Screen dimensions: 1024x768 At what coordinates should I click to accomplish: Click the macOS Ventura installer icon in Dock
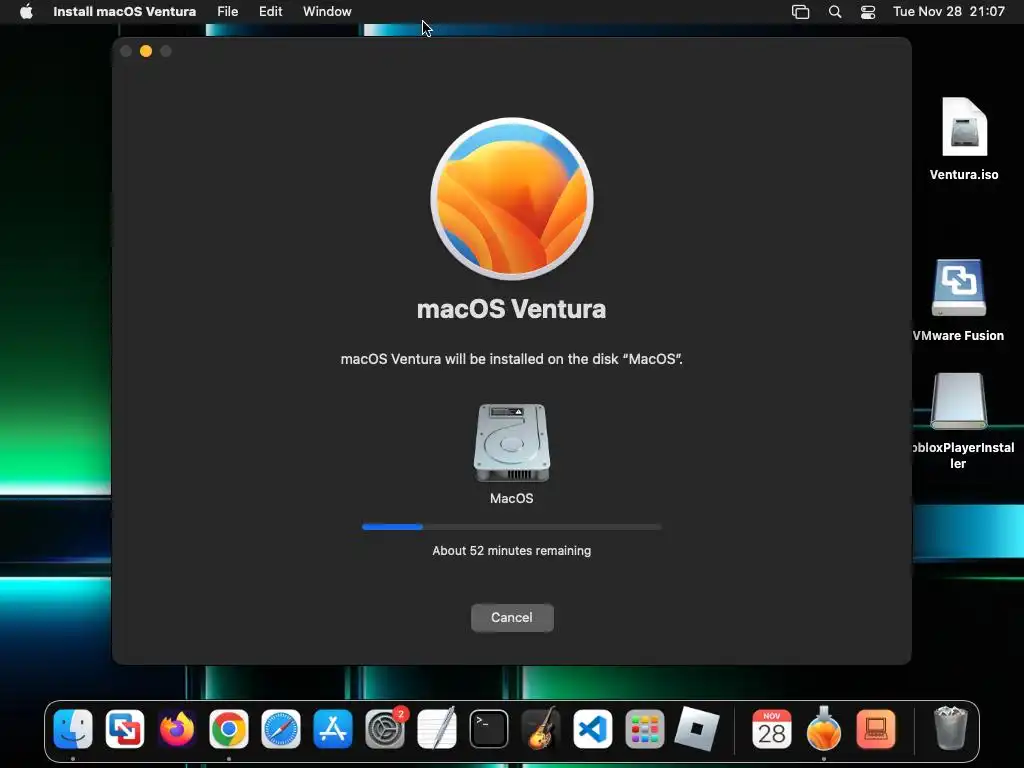point(824,728)
